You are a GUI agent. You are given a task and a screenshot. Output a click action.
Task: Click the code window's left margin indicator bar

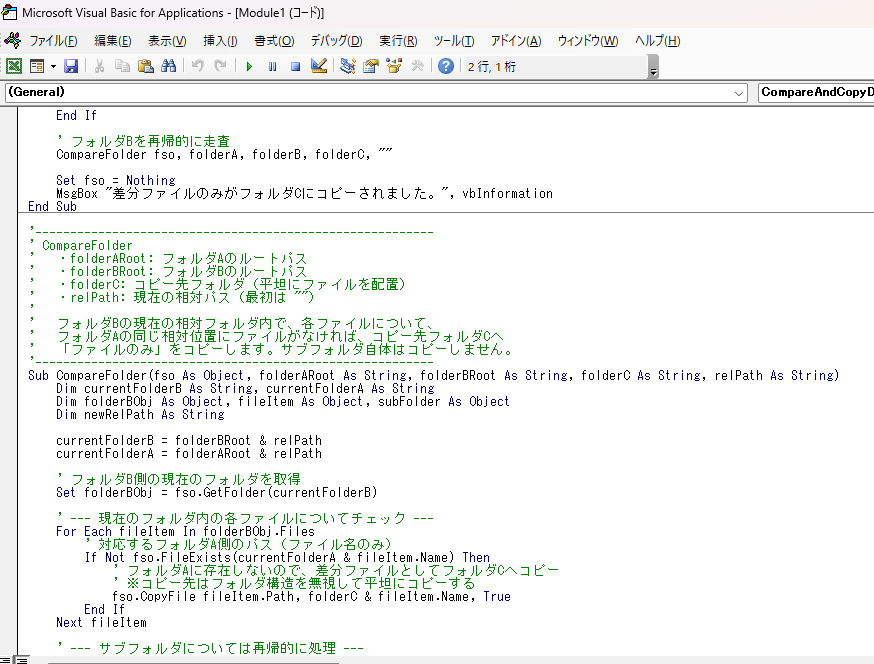pyautogui.click(x=9, y=381)
